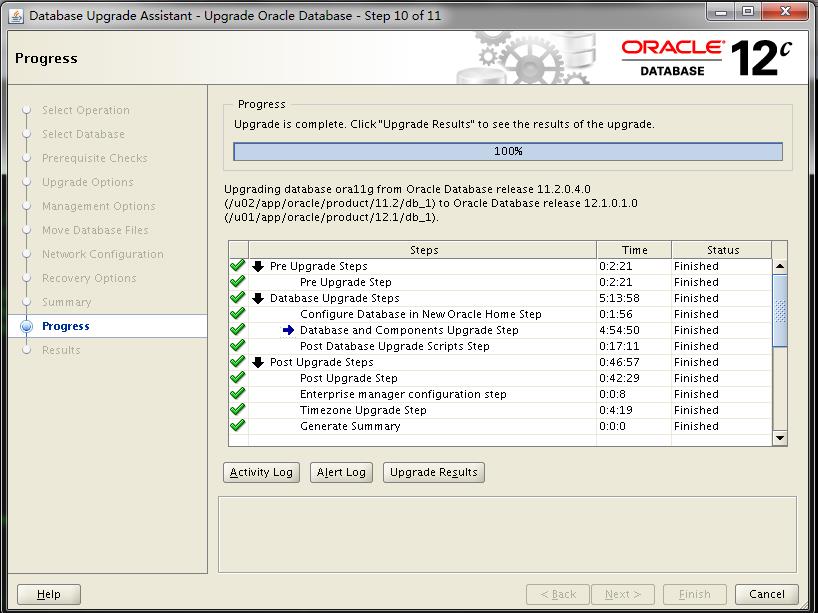The height and width of the screenshot is (613, 818).
Task: Select the Select Operation step in the sidebar
Action: click(x=86, y=111)
